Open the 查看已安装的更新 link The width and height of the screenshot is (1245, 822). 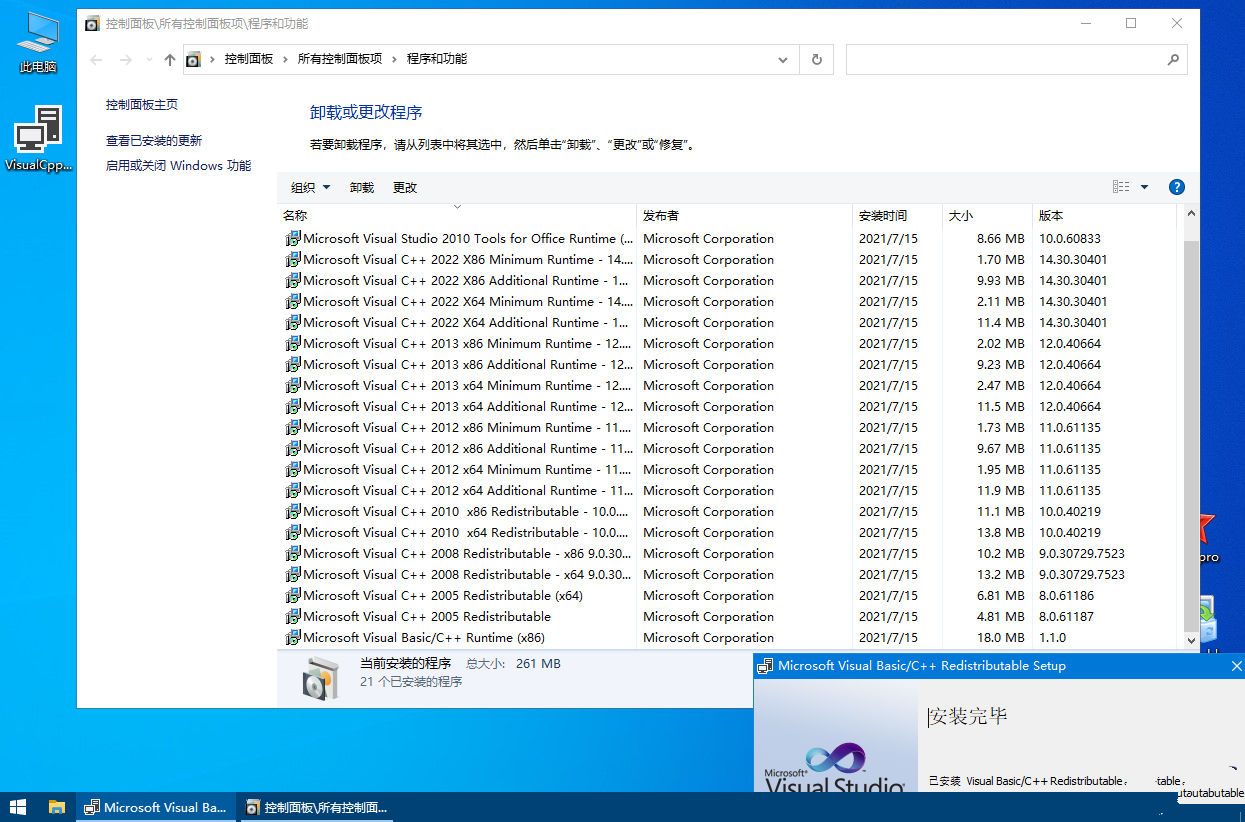coord(154,141)
